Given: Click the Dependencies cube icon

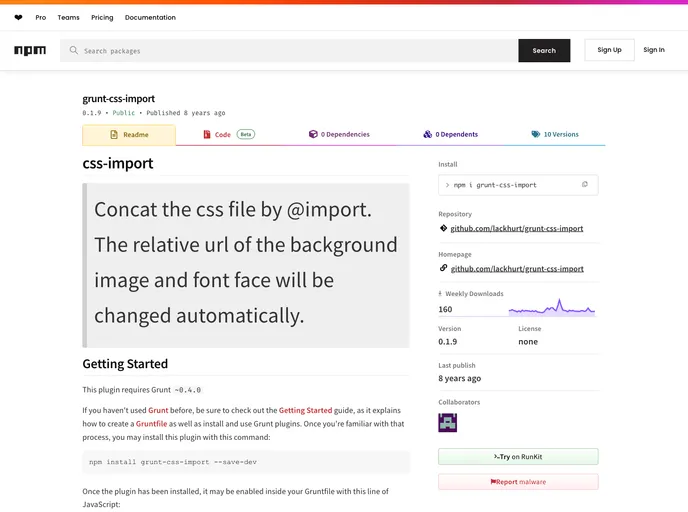Looking at the screenshot, I should click(313, 134).
